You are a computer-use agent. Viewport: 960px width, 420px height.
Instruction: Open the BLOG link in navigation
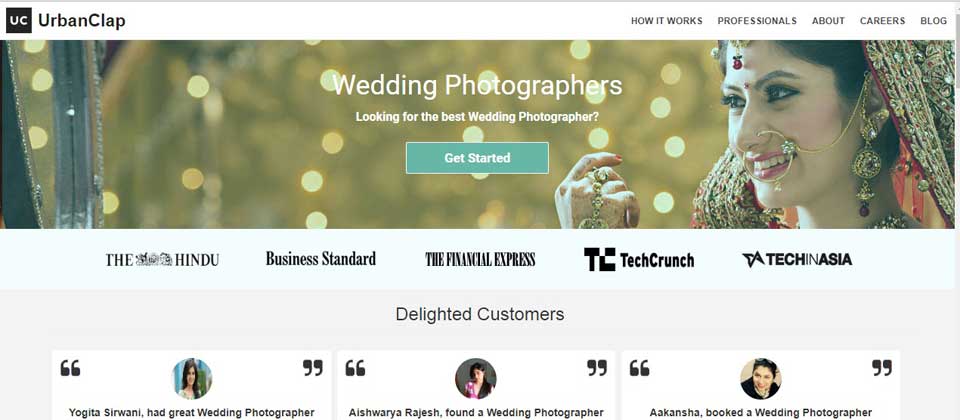click(934, 21)
